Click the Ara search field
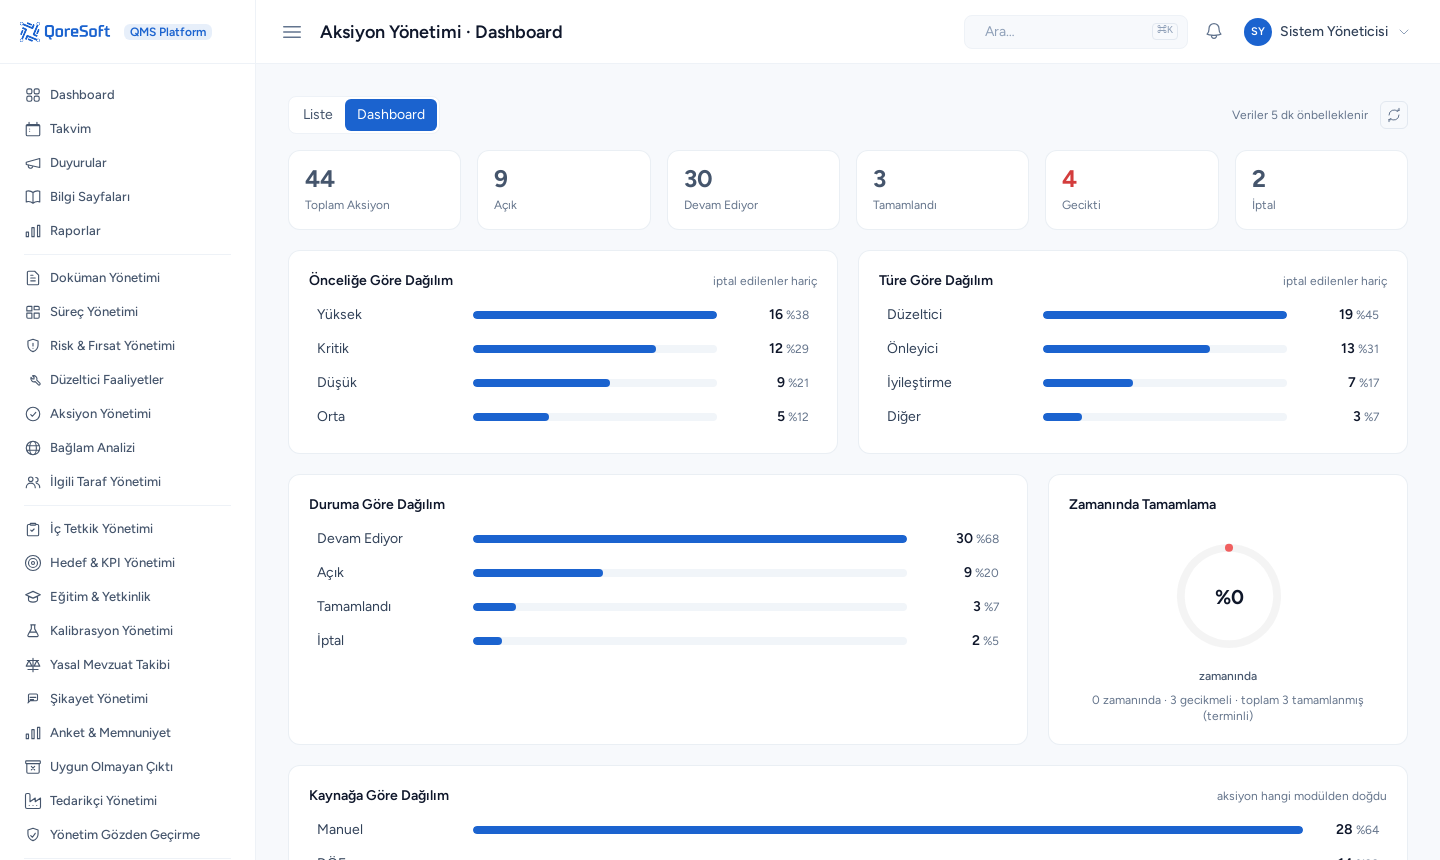Viewport: 1440px width, 860px height. tap(1076, 32)
